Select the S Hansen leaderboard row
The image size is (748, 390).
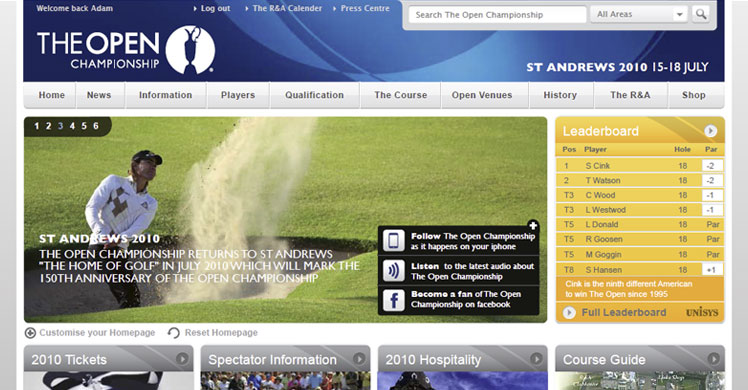coord(640,269)
